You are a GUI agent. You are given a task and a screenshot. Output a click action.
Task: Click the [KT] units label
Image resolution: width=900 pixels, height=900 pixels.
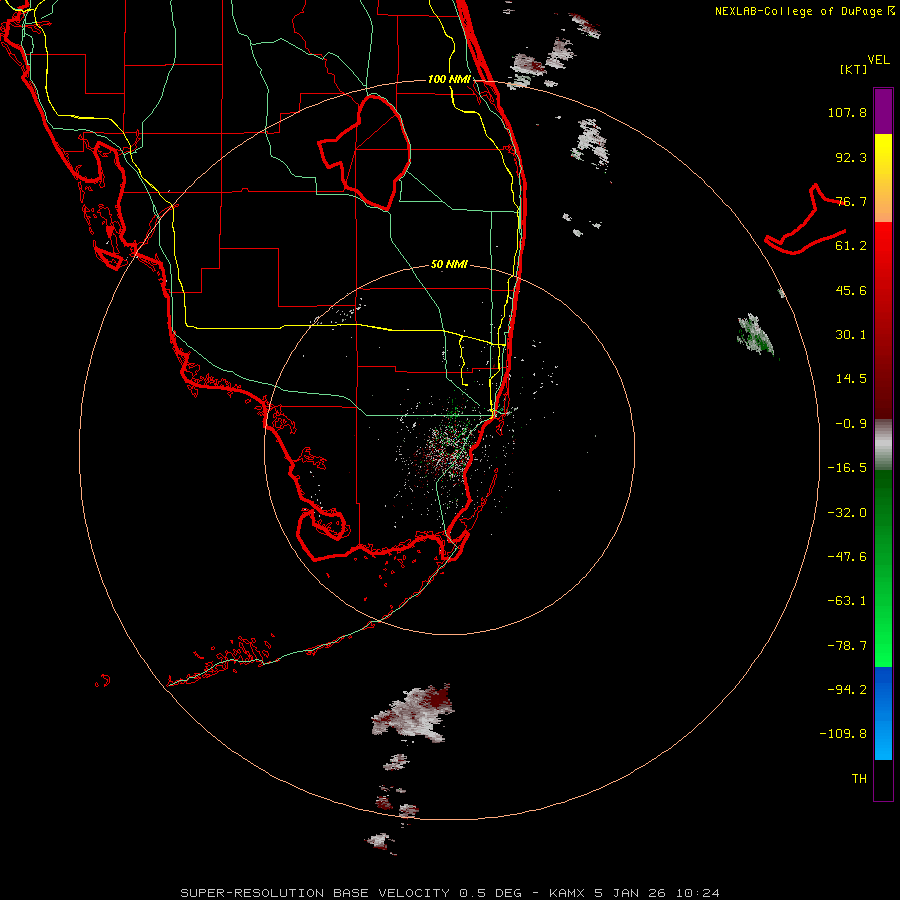(x=853, y=69)
